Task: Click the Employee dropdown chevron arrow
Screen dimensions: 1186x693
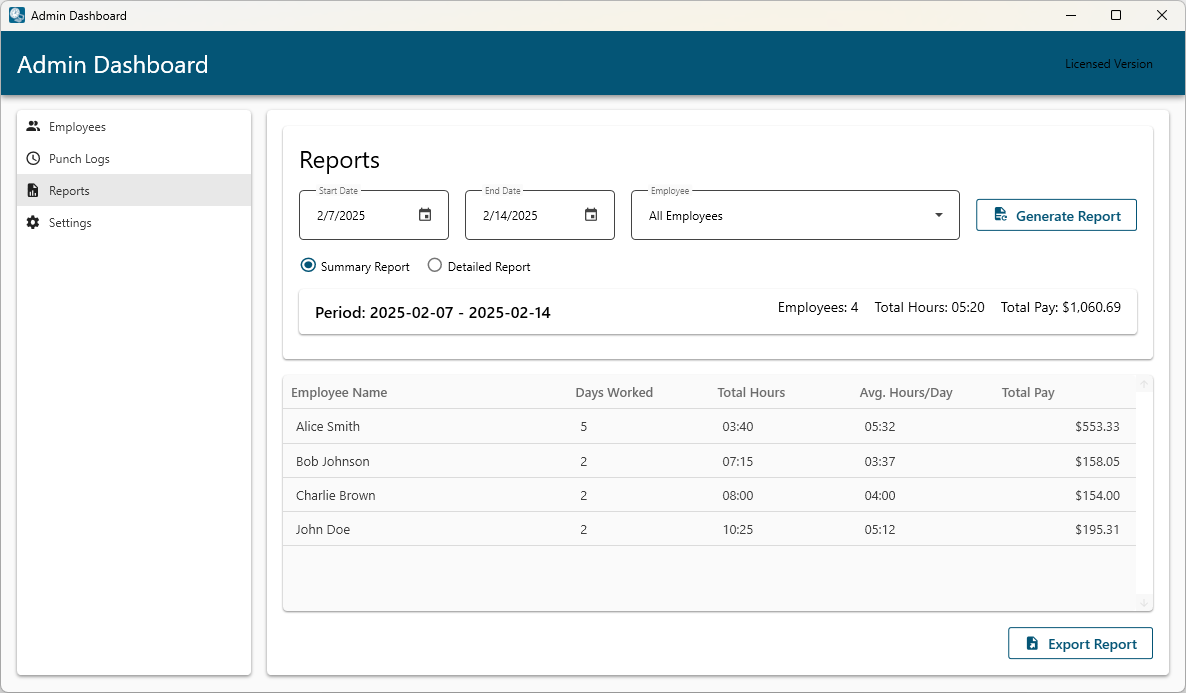Action: coord(938,215)
